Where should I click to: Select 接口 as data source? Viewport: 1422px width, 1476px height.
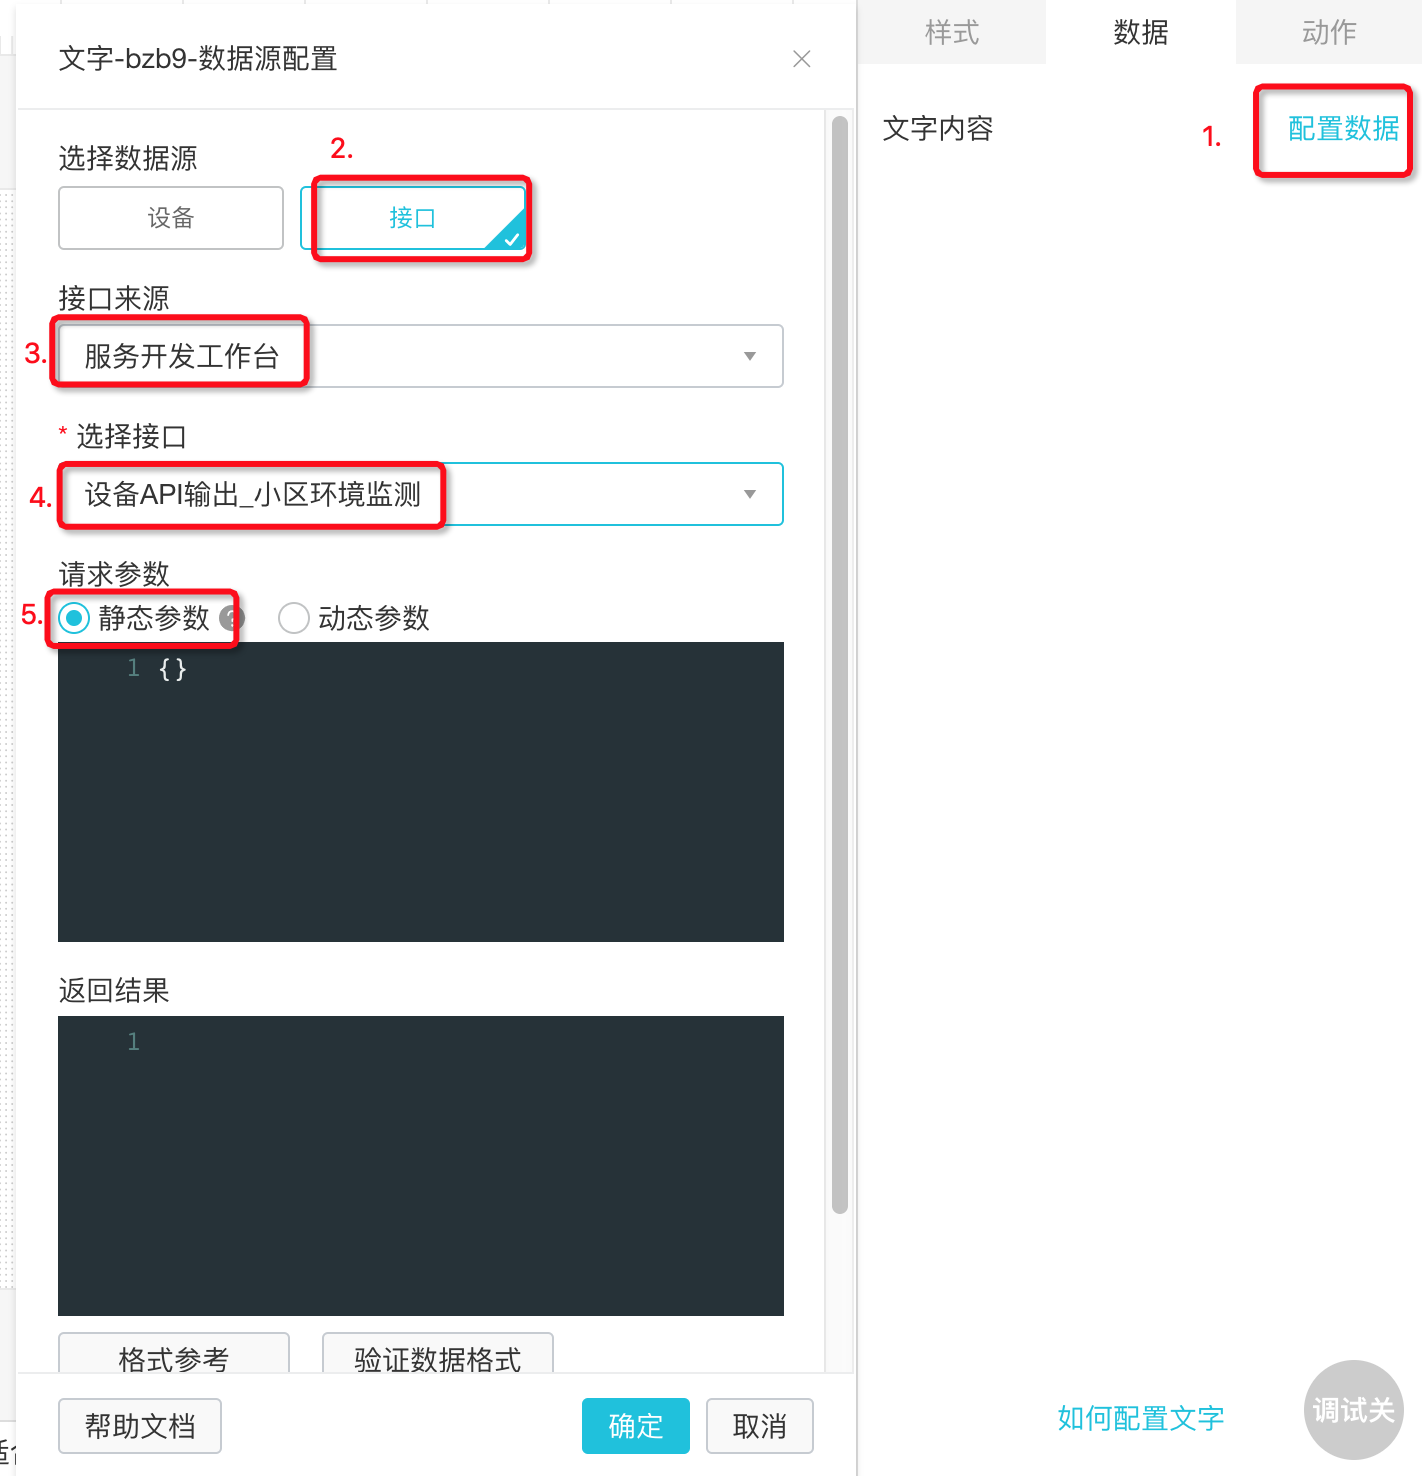[413, 218]
